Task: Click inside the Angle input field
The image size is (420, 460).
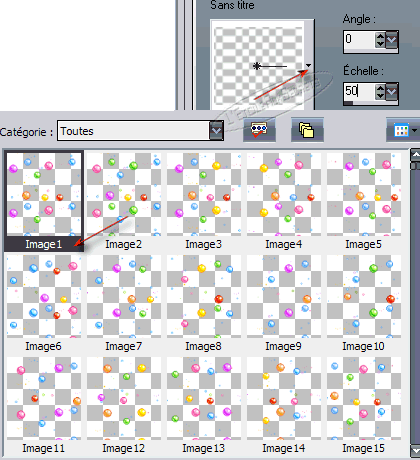Action: (x=359, y=40)
